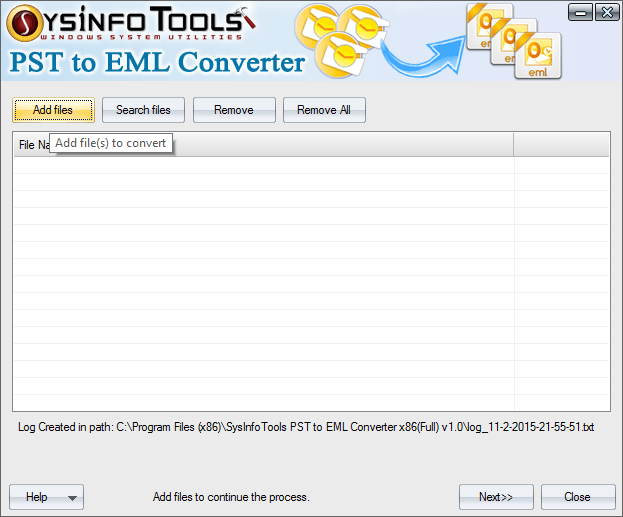
Task: Expand the Help dropdown arrow
Action: (72, 498)
